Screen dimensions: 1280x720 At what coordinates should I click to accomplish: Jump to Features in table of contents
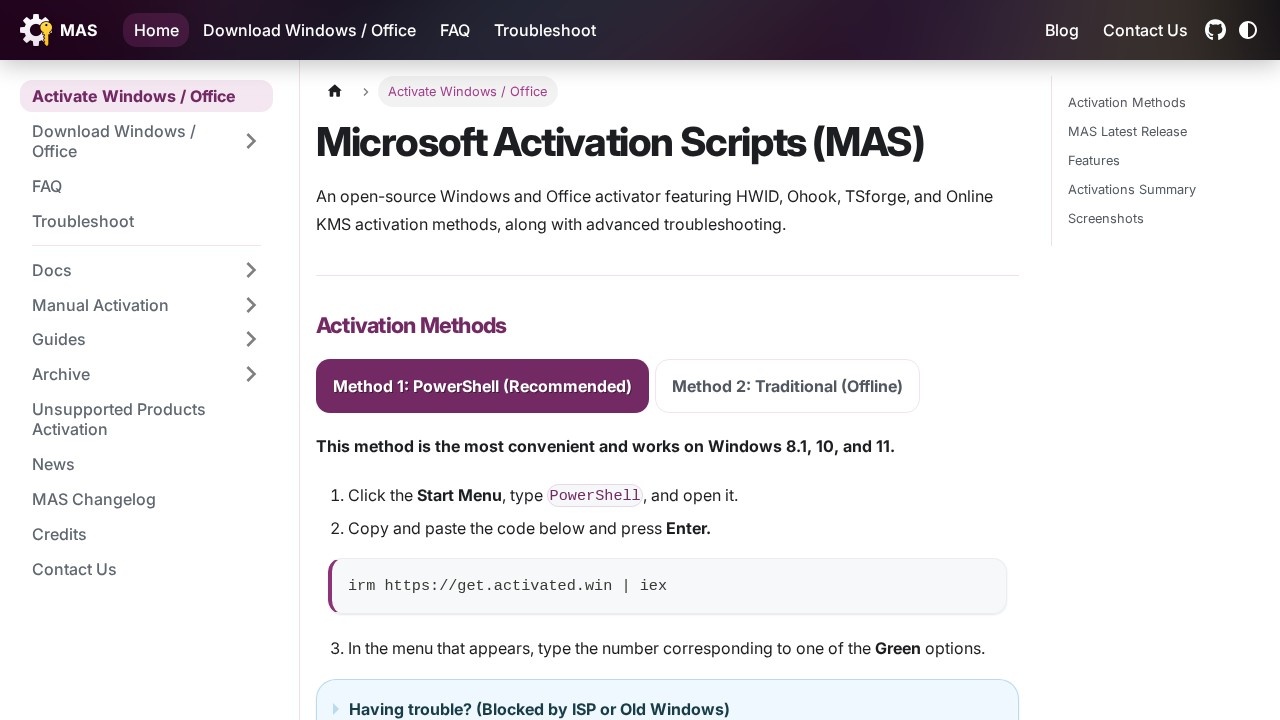[x=1094, y=160]
